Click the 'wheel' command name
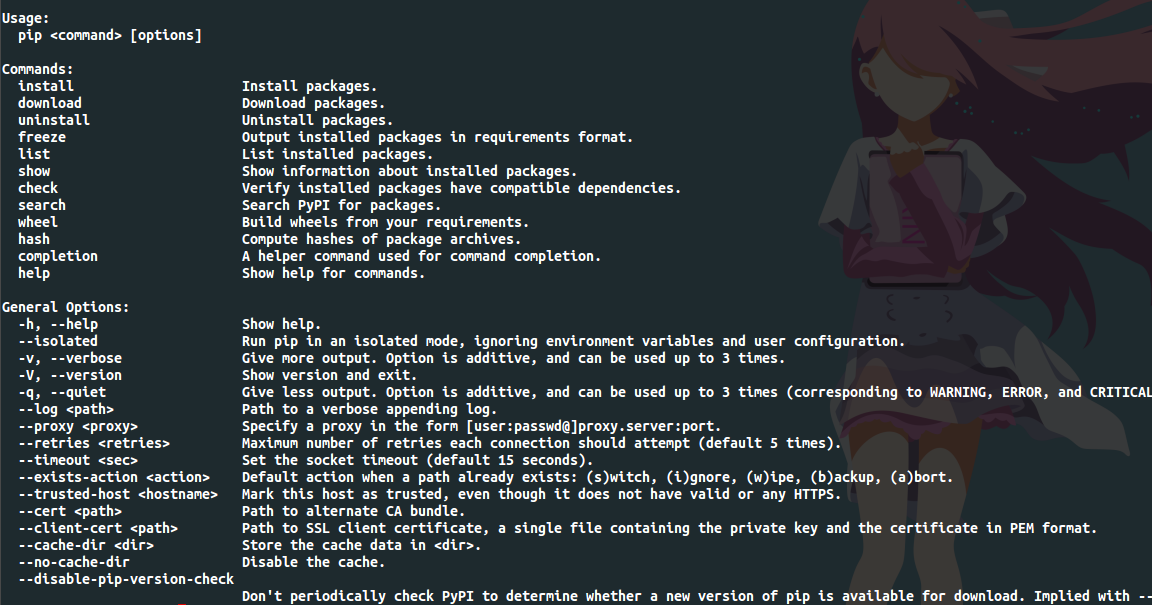This screenshot has width=1152, height=605. [x=38, y=222]
